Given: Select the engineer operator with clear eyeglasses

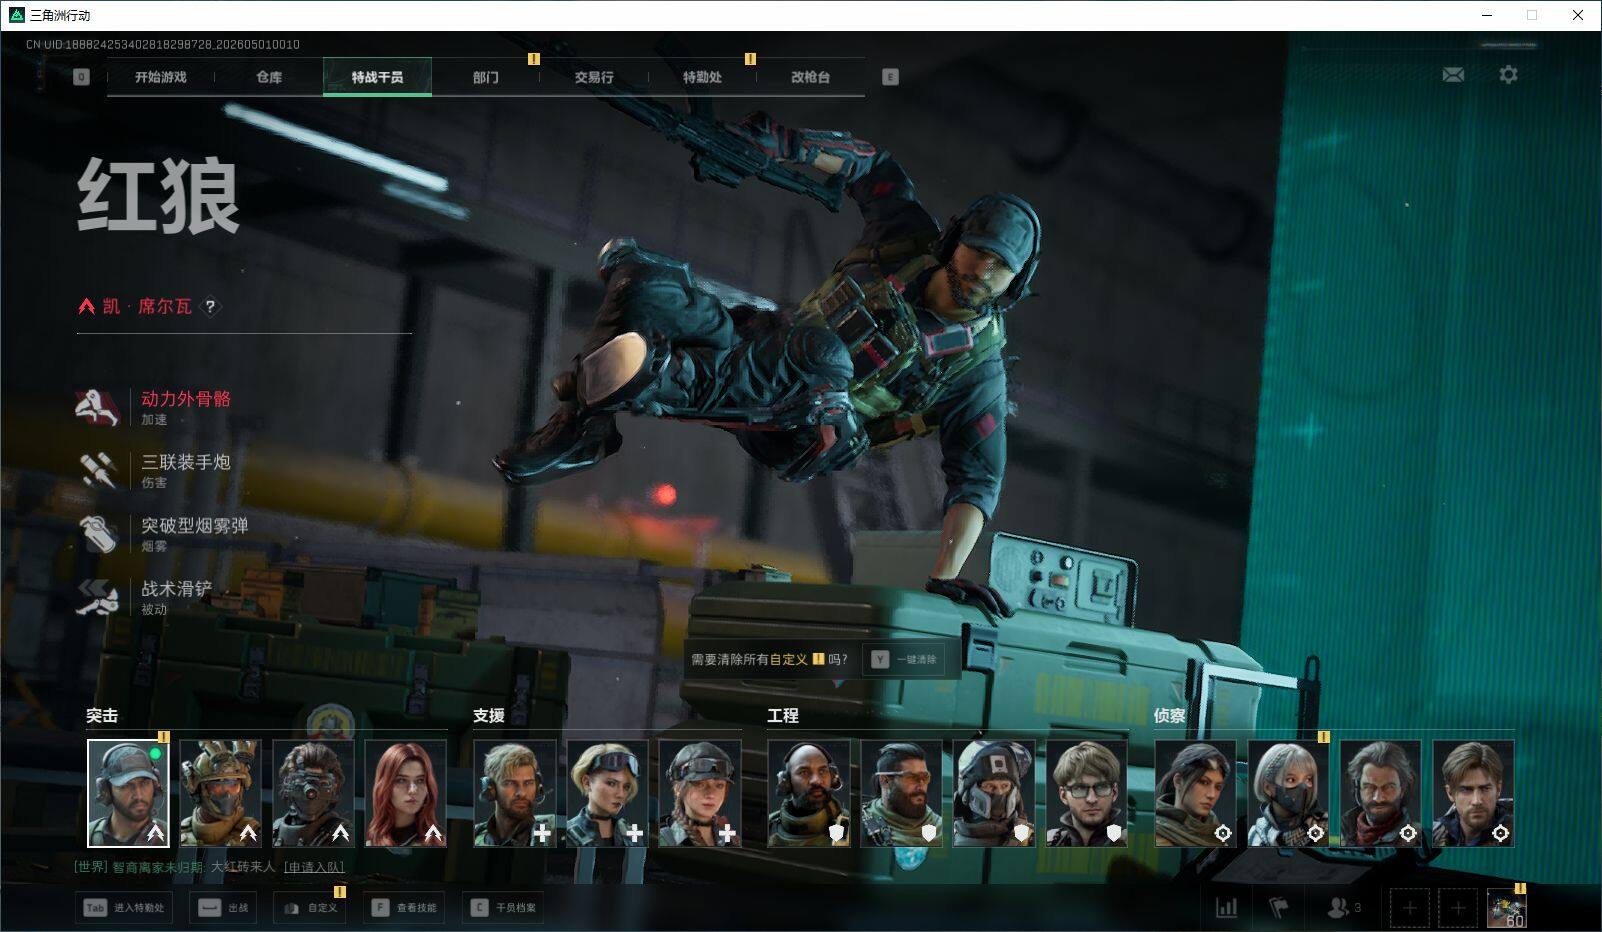Looking at the screenshot, I should point(1086,793).
